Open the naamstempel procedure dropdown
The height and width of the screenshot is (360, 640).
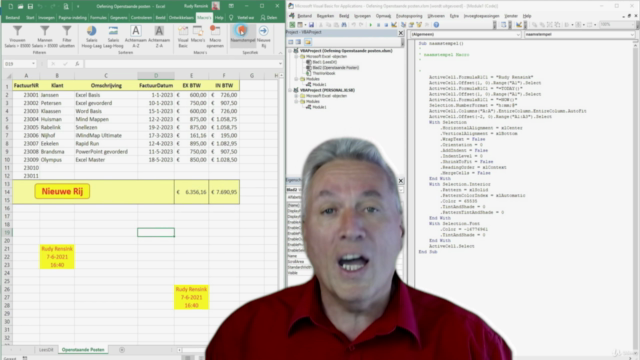(632, 35)
